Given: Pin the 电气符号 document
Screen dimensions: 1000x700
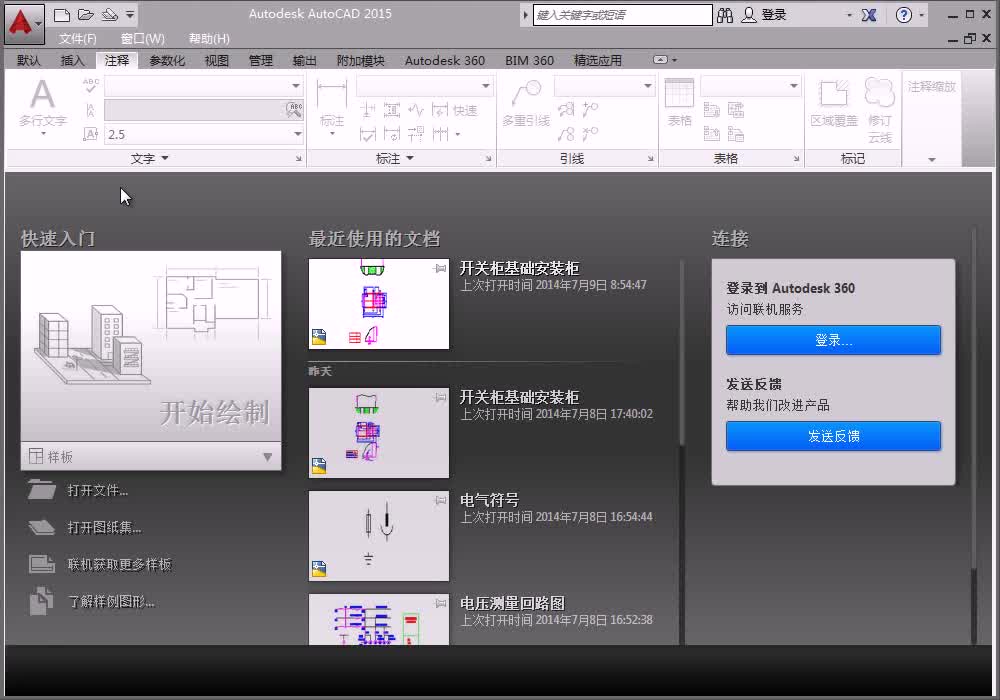Looking at the screenshot, I should click(440, 500).
